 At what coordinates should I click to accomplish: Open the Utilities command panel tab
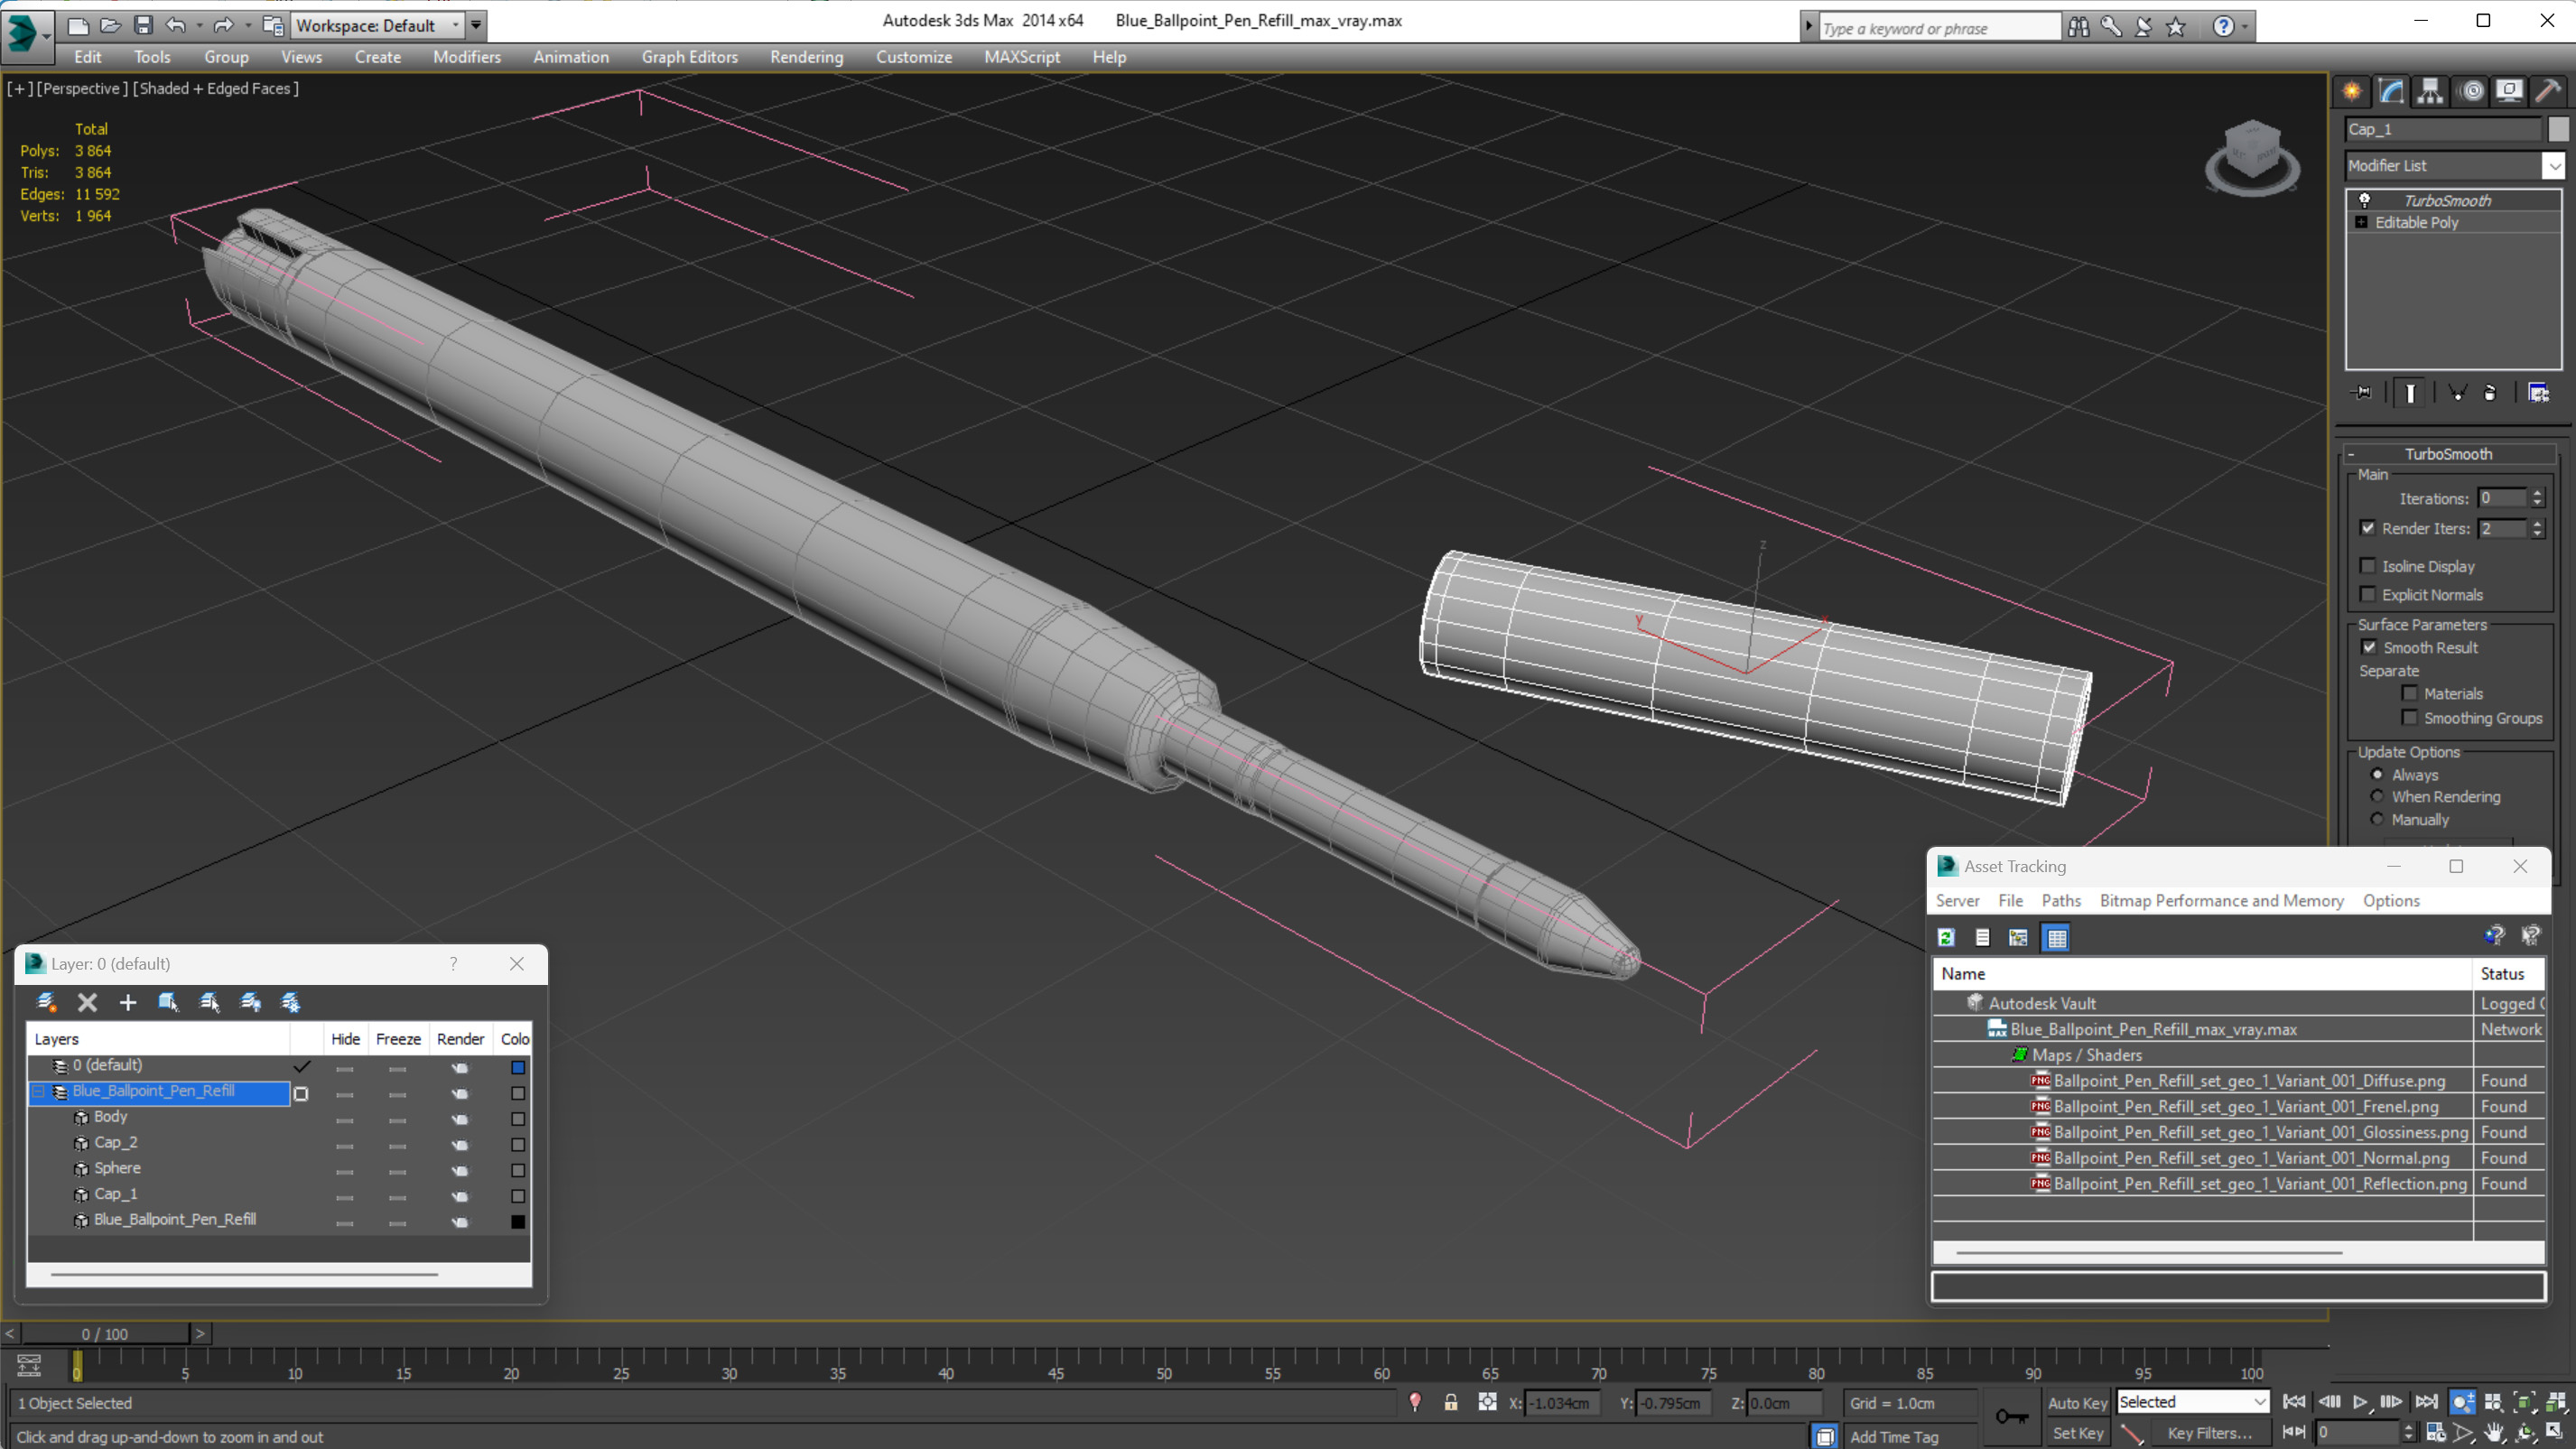[x=2548, y=92]
